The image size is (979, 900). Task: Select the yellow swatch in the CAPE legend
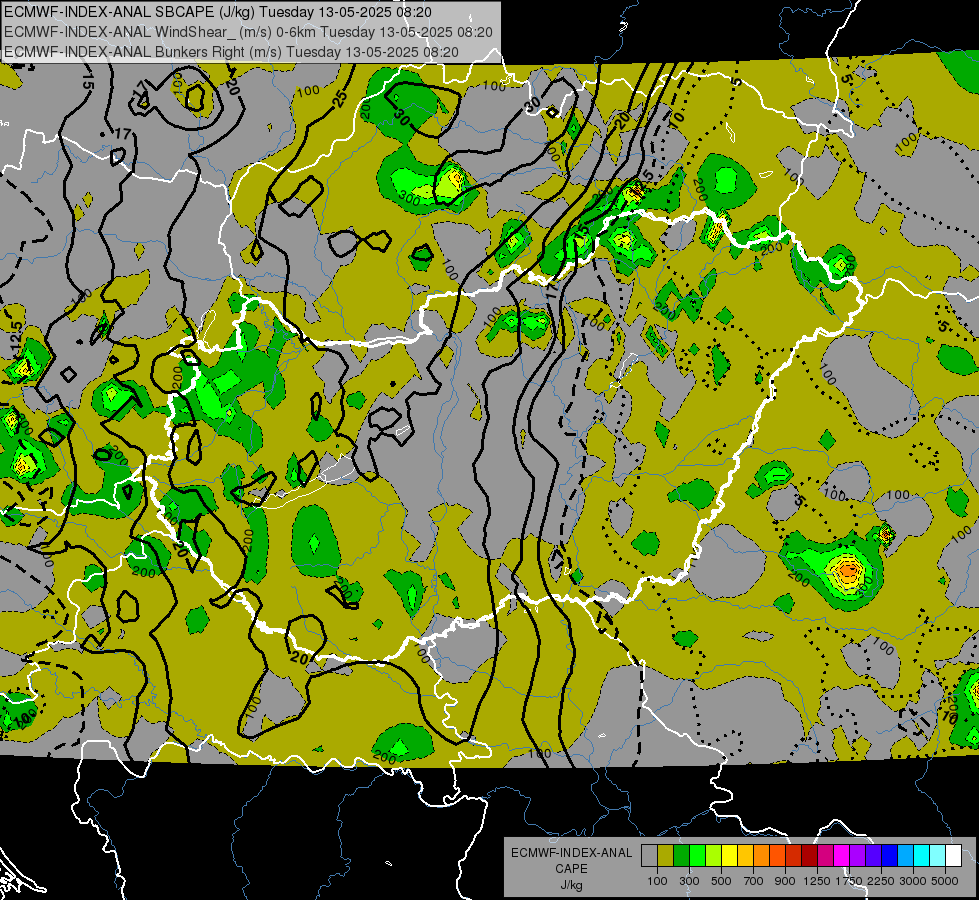(729, 856)
